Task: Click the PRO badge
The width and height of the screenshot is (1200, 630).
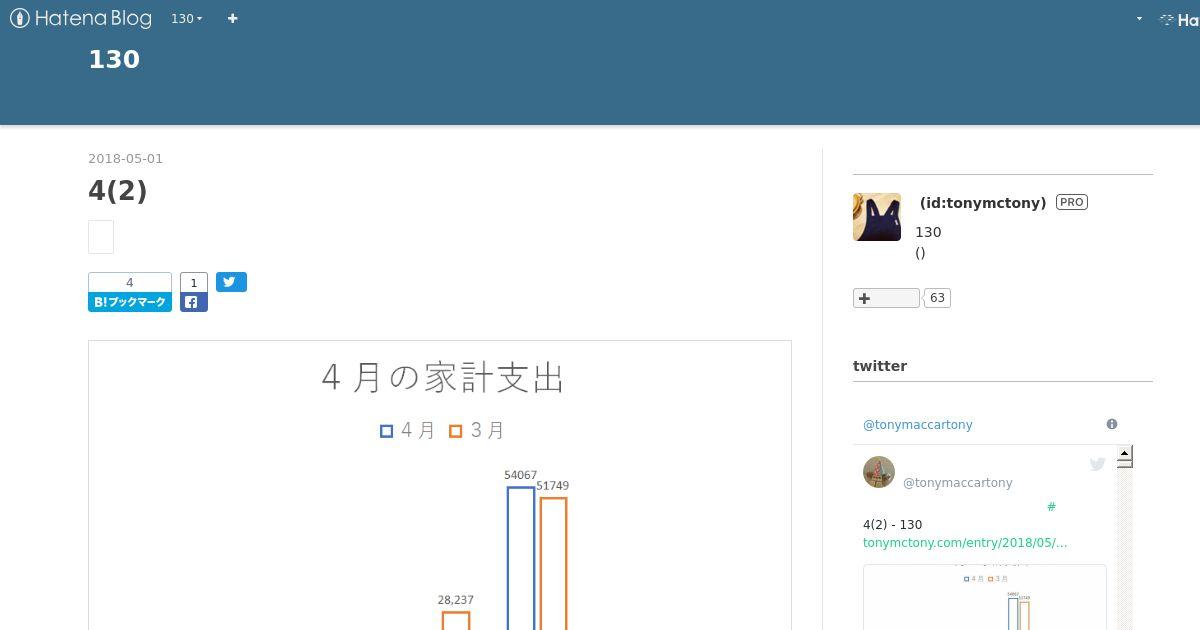Action: click(1072, 202)
